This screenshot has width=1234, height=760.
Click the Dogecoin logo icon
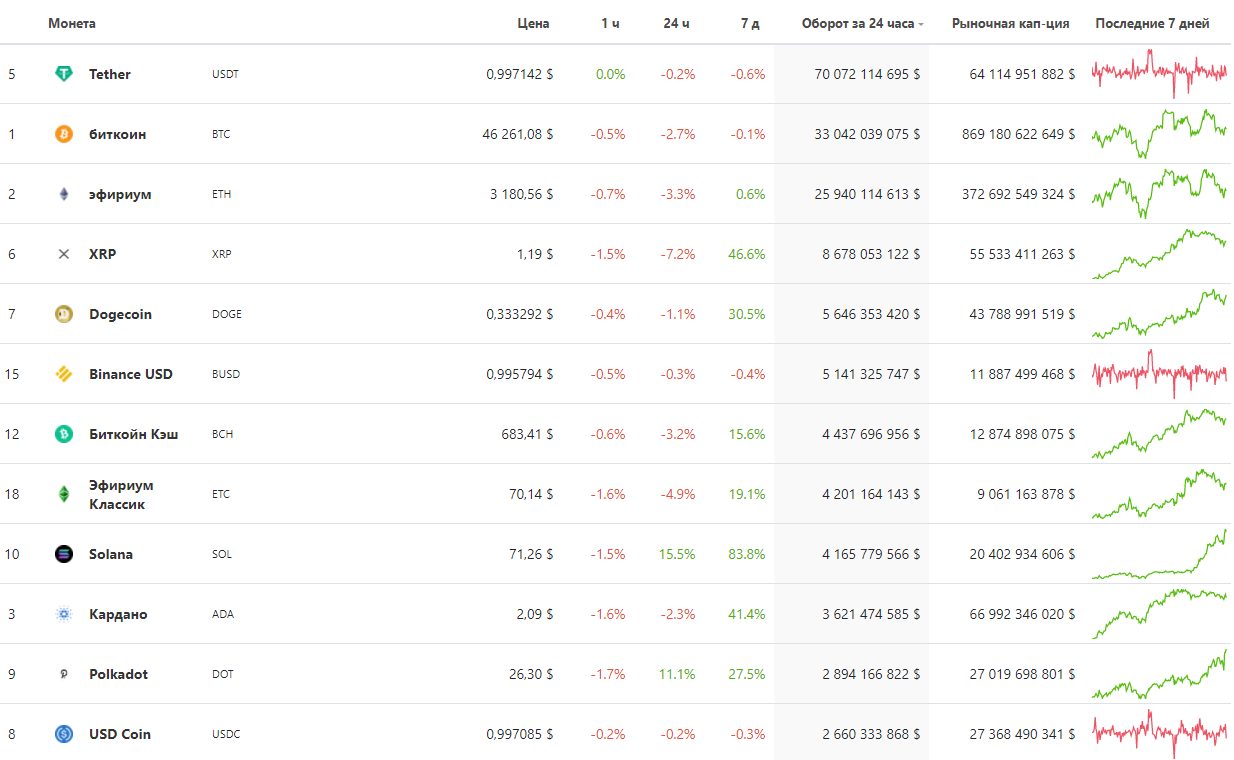click(64, 314)
